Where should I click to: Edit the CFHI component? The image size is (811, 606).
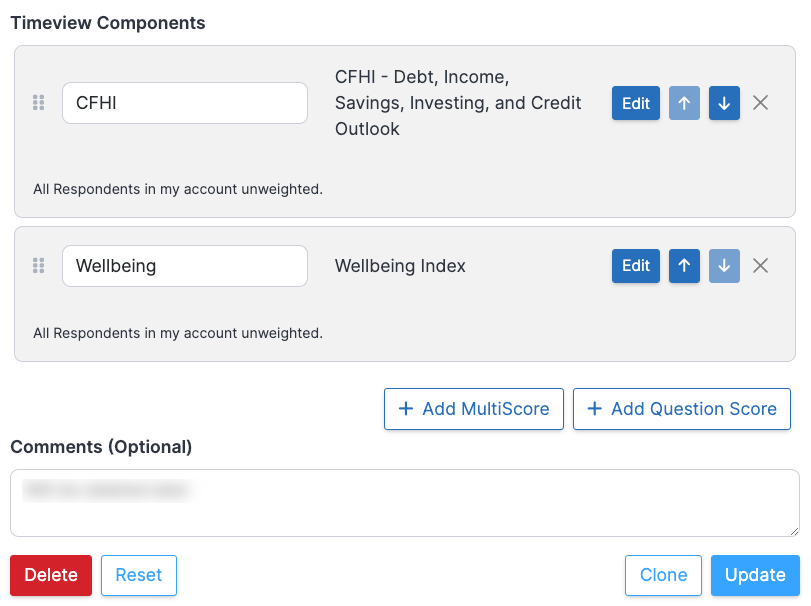point(636,103)
